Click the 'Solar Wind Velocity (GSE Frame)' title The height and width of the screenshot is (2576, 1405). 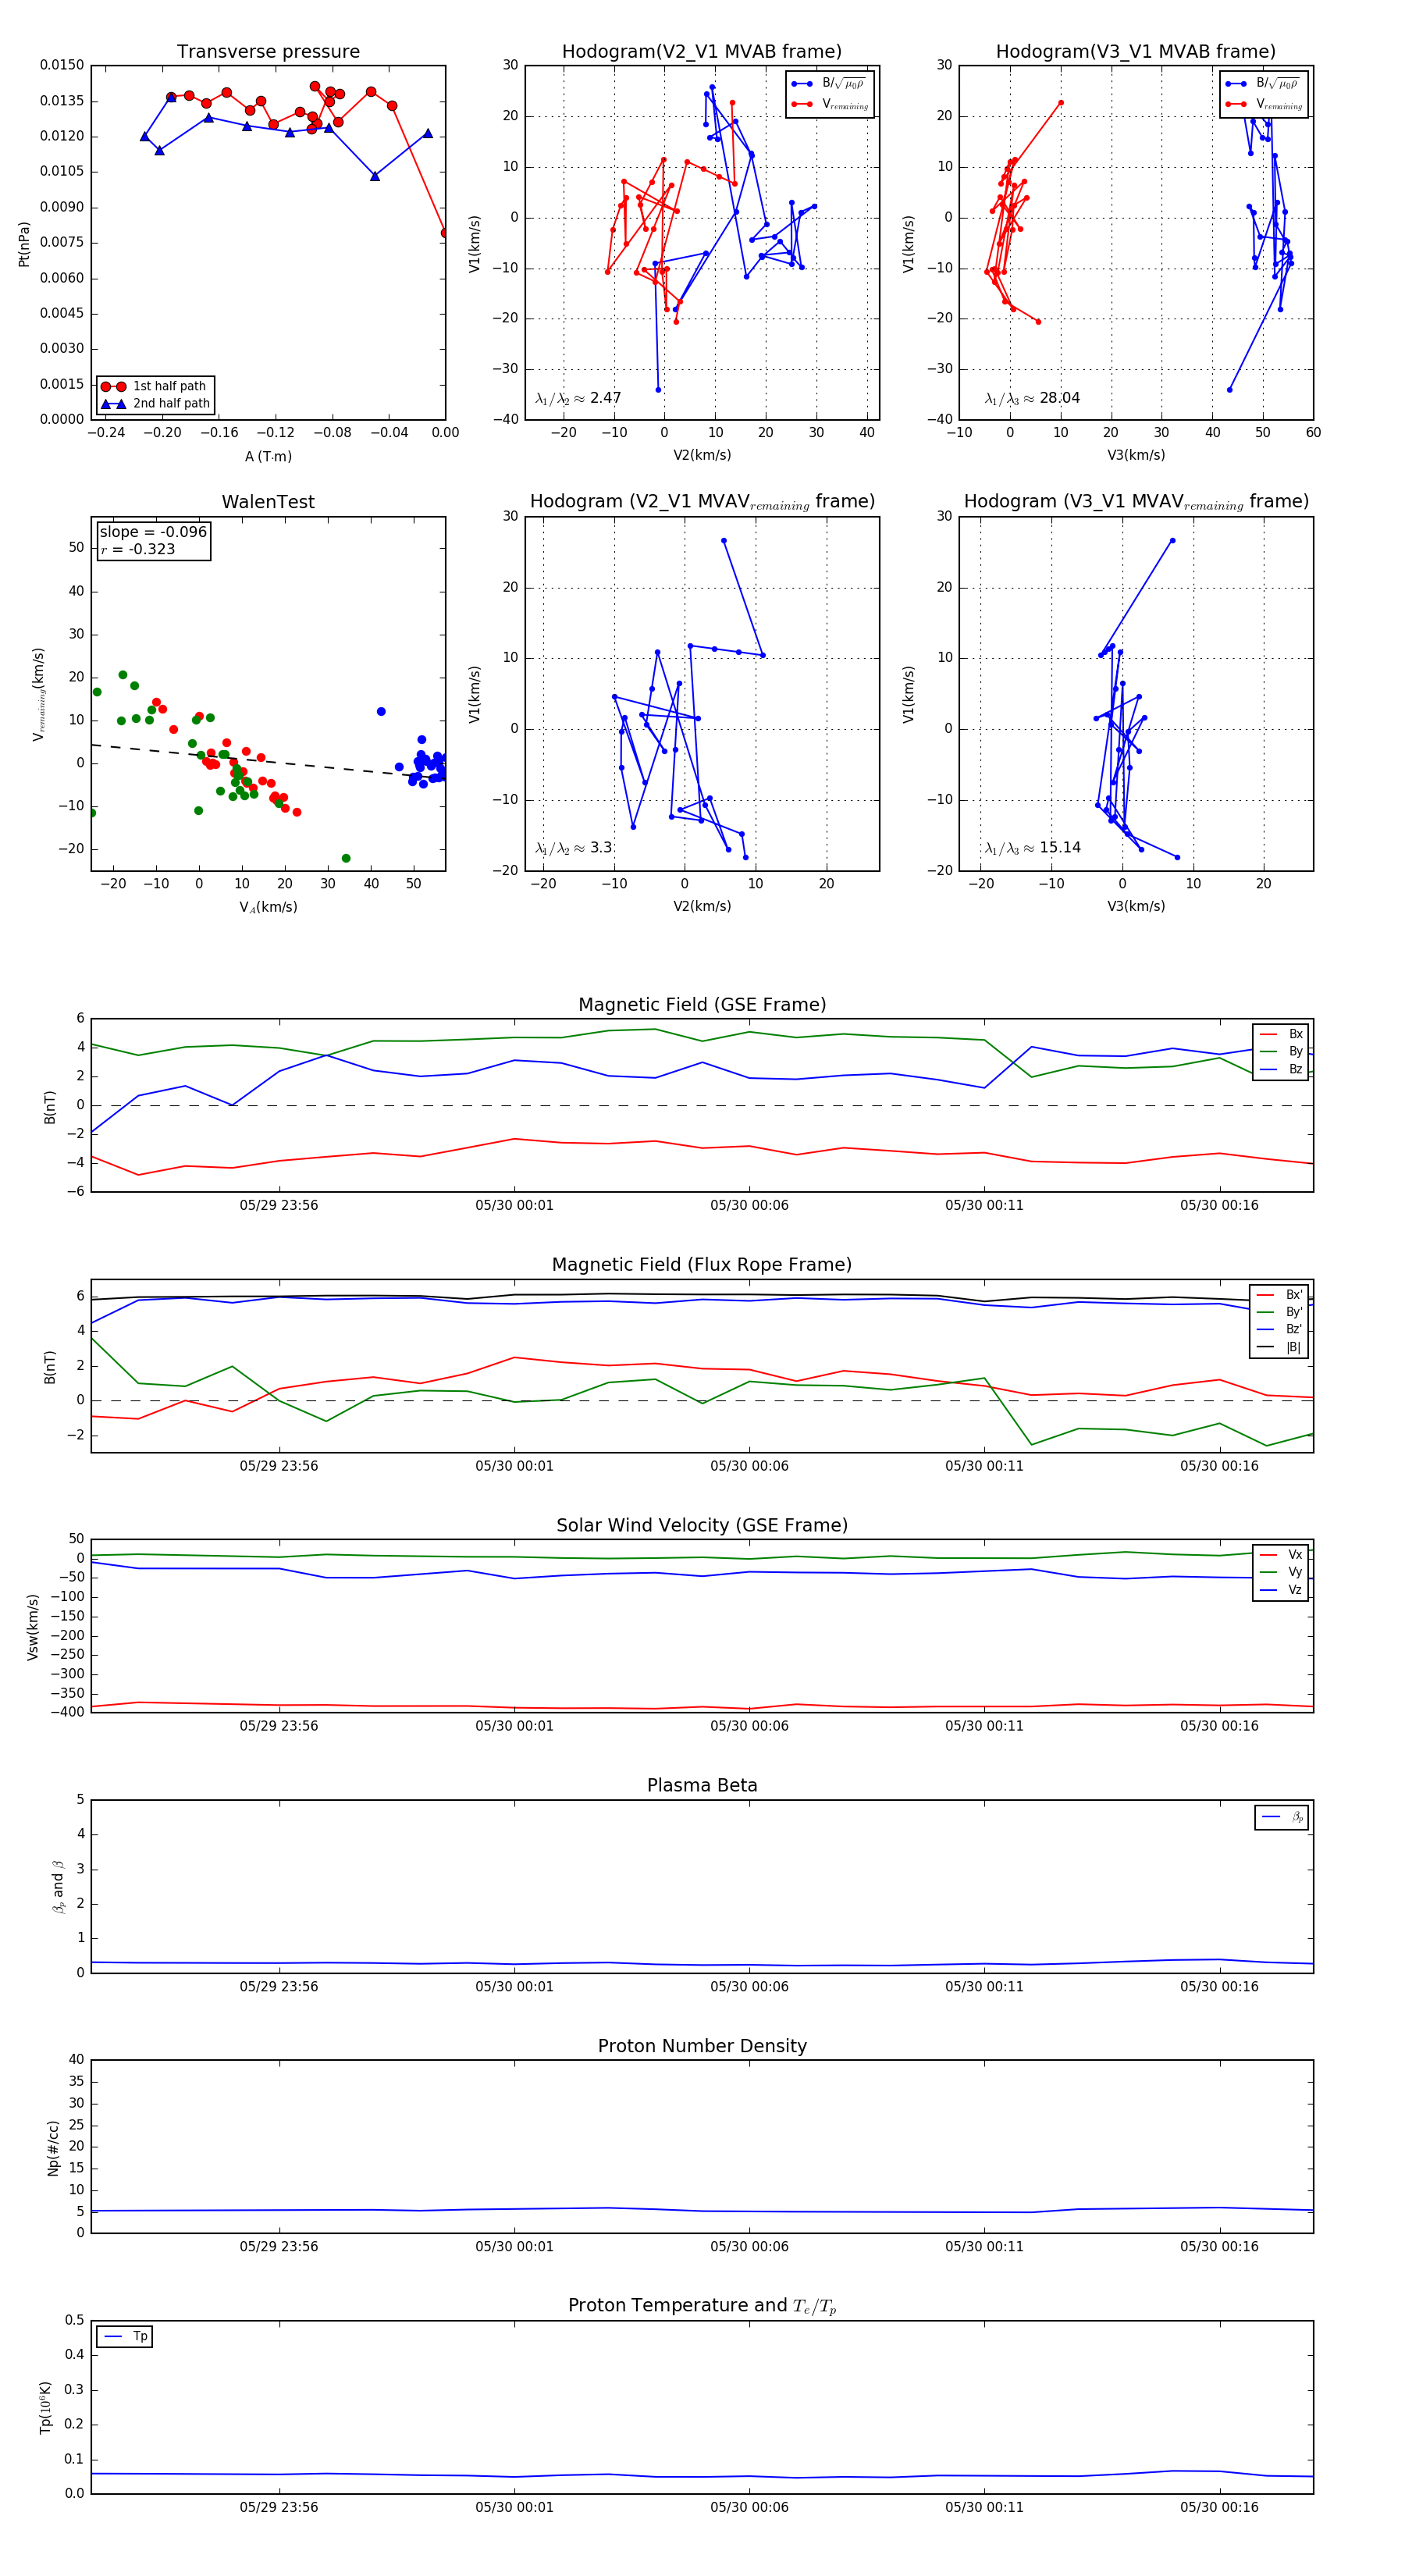pyautogui.click(x=702, y=1525)
